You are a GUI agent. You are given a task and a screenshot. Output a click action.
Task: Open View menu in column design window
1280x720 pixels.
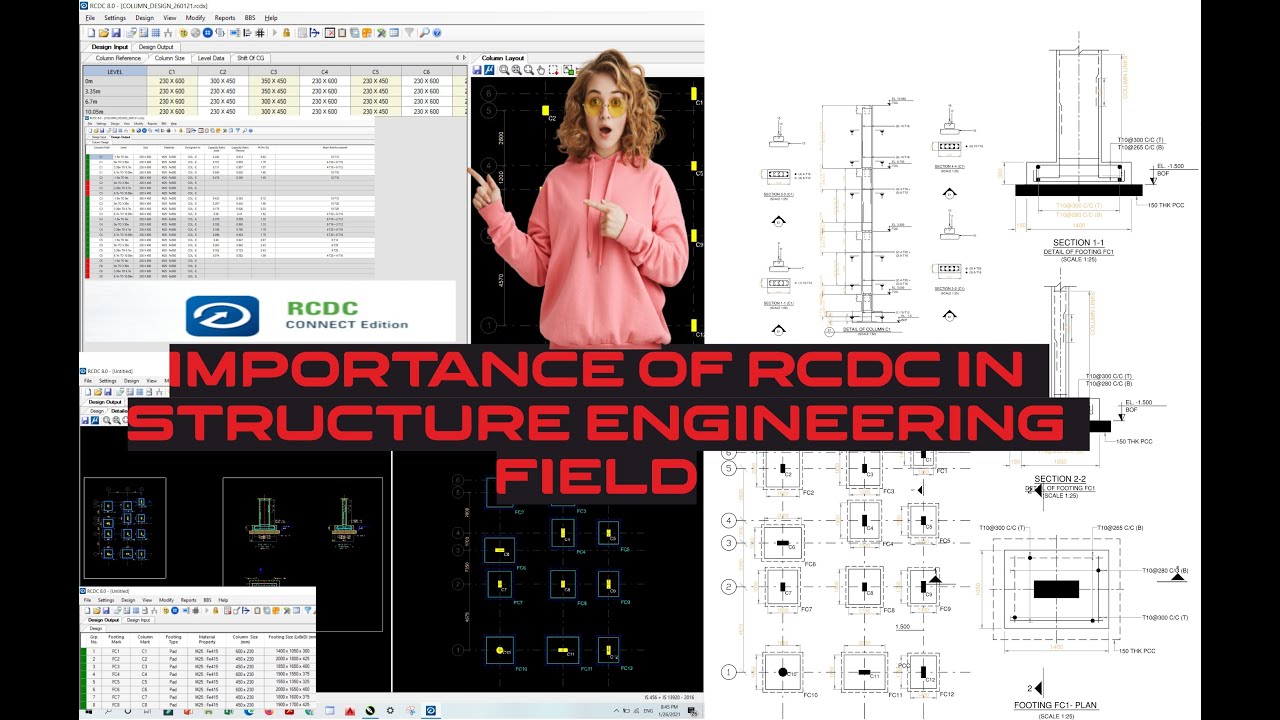170,18
